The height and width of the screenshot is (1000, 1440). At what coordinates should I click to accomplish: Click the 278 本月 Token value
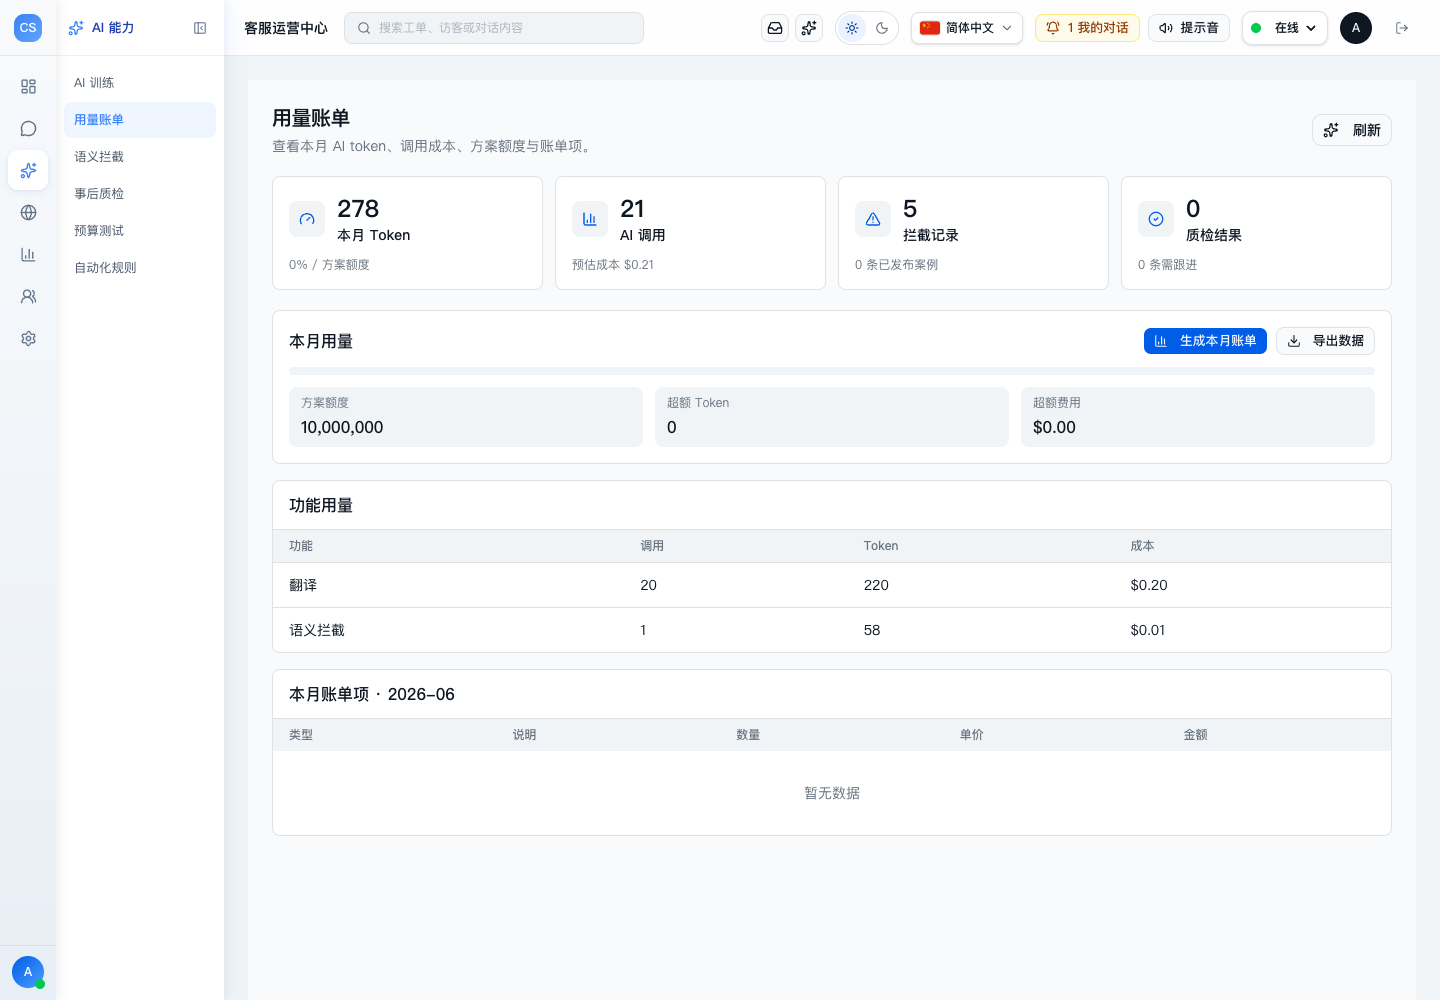tap(358, 209)
